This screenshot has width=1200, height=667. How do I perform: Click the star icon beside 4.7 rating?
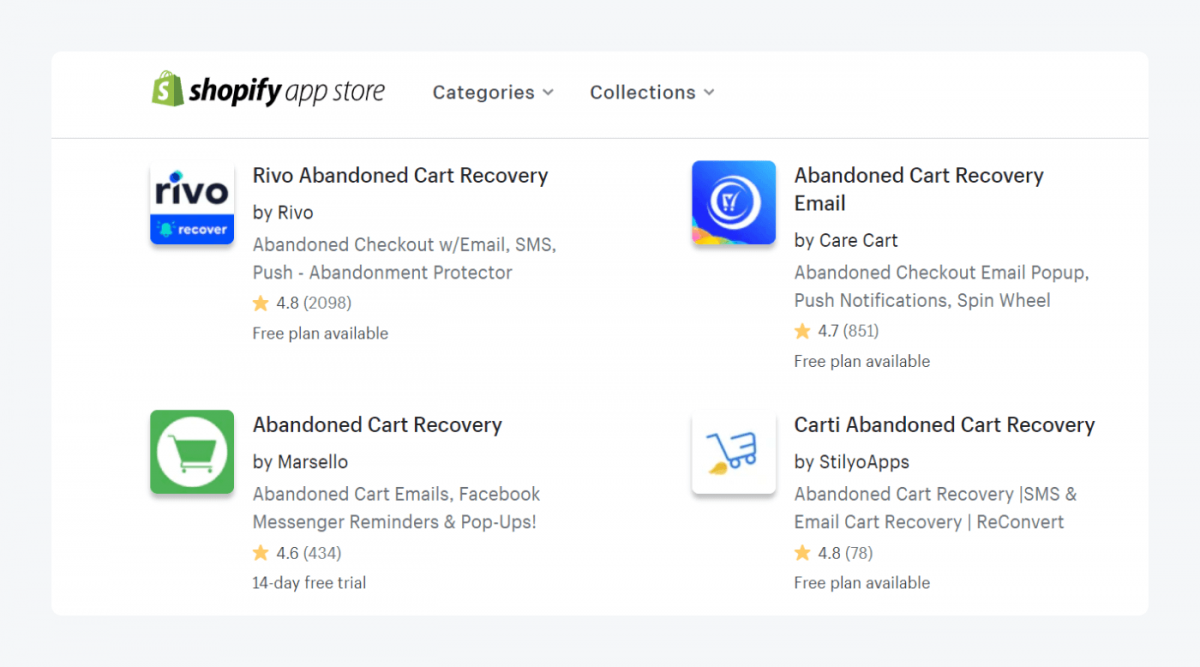click(x=802, y=330)
